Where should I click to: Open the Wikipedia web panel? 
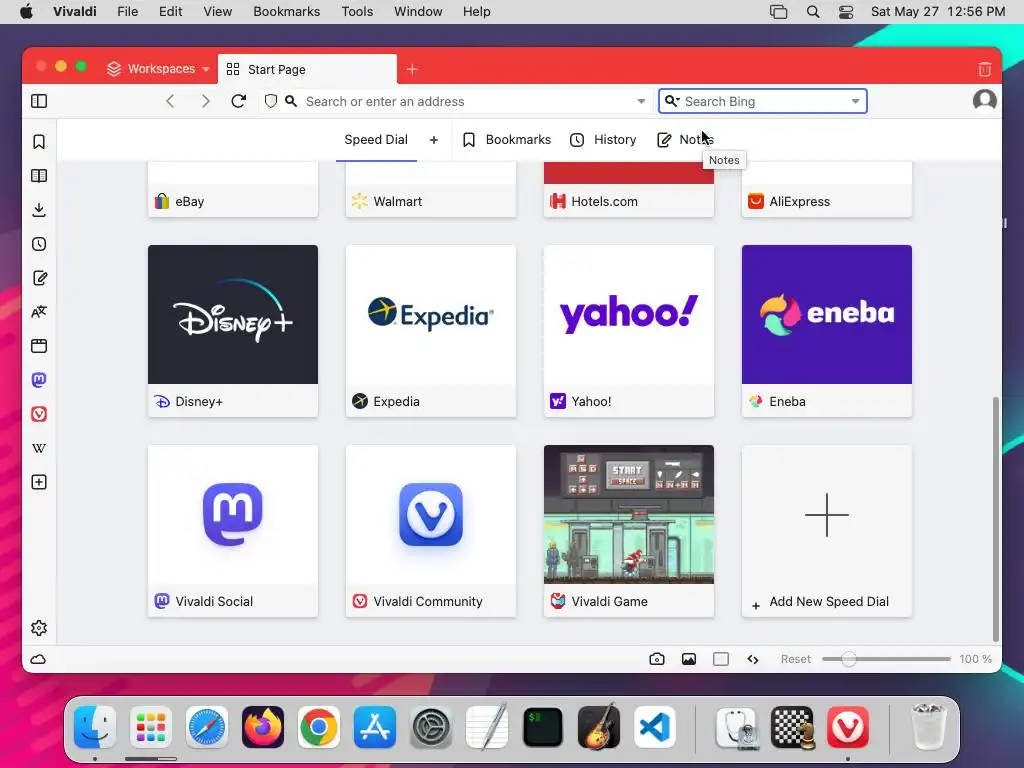click(39, 448)
